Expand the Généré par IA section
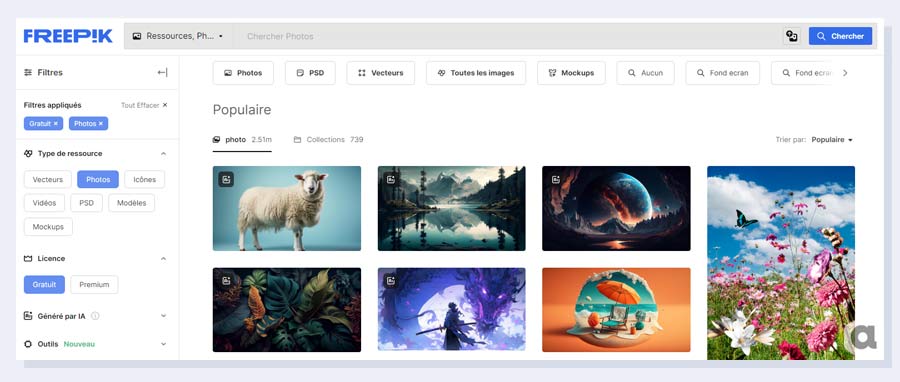900x382 pixels. pyautogui.click(x=163, y=315)
